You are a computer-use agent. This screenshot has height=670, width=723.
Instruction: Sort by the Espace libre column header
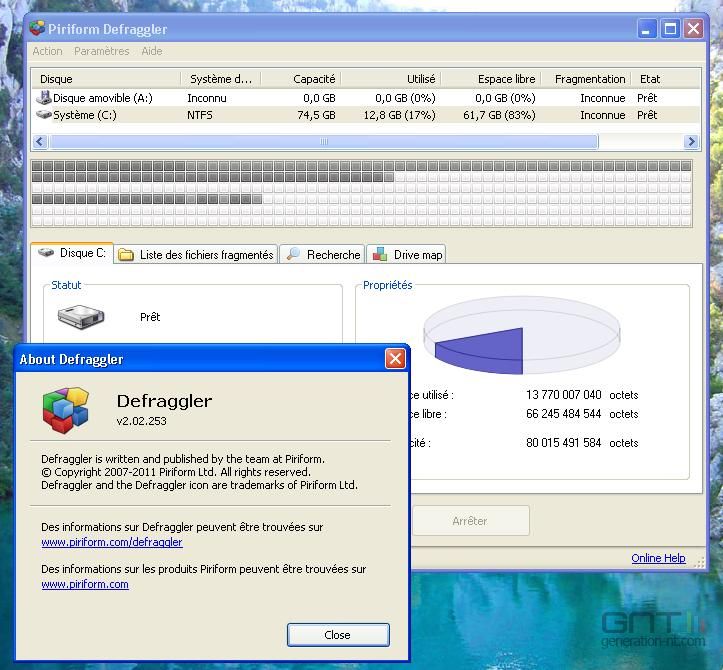click(491, 79)
